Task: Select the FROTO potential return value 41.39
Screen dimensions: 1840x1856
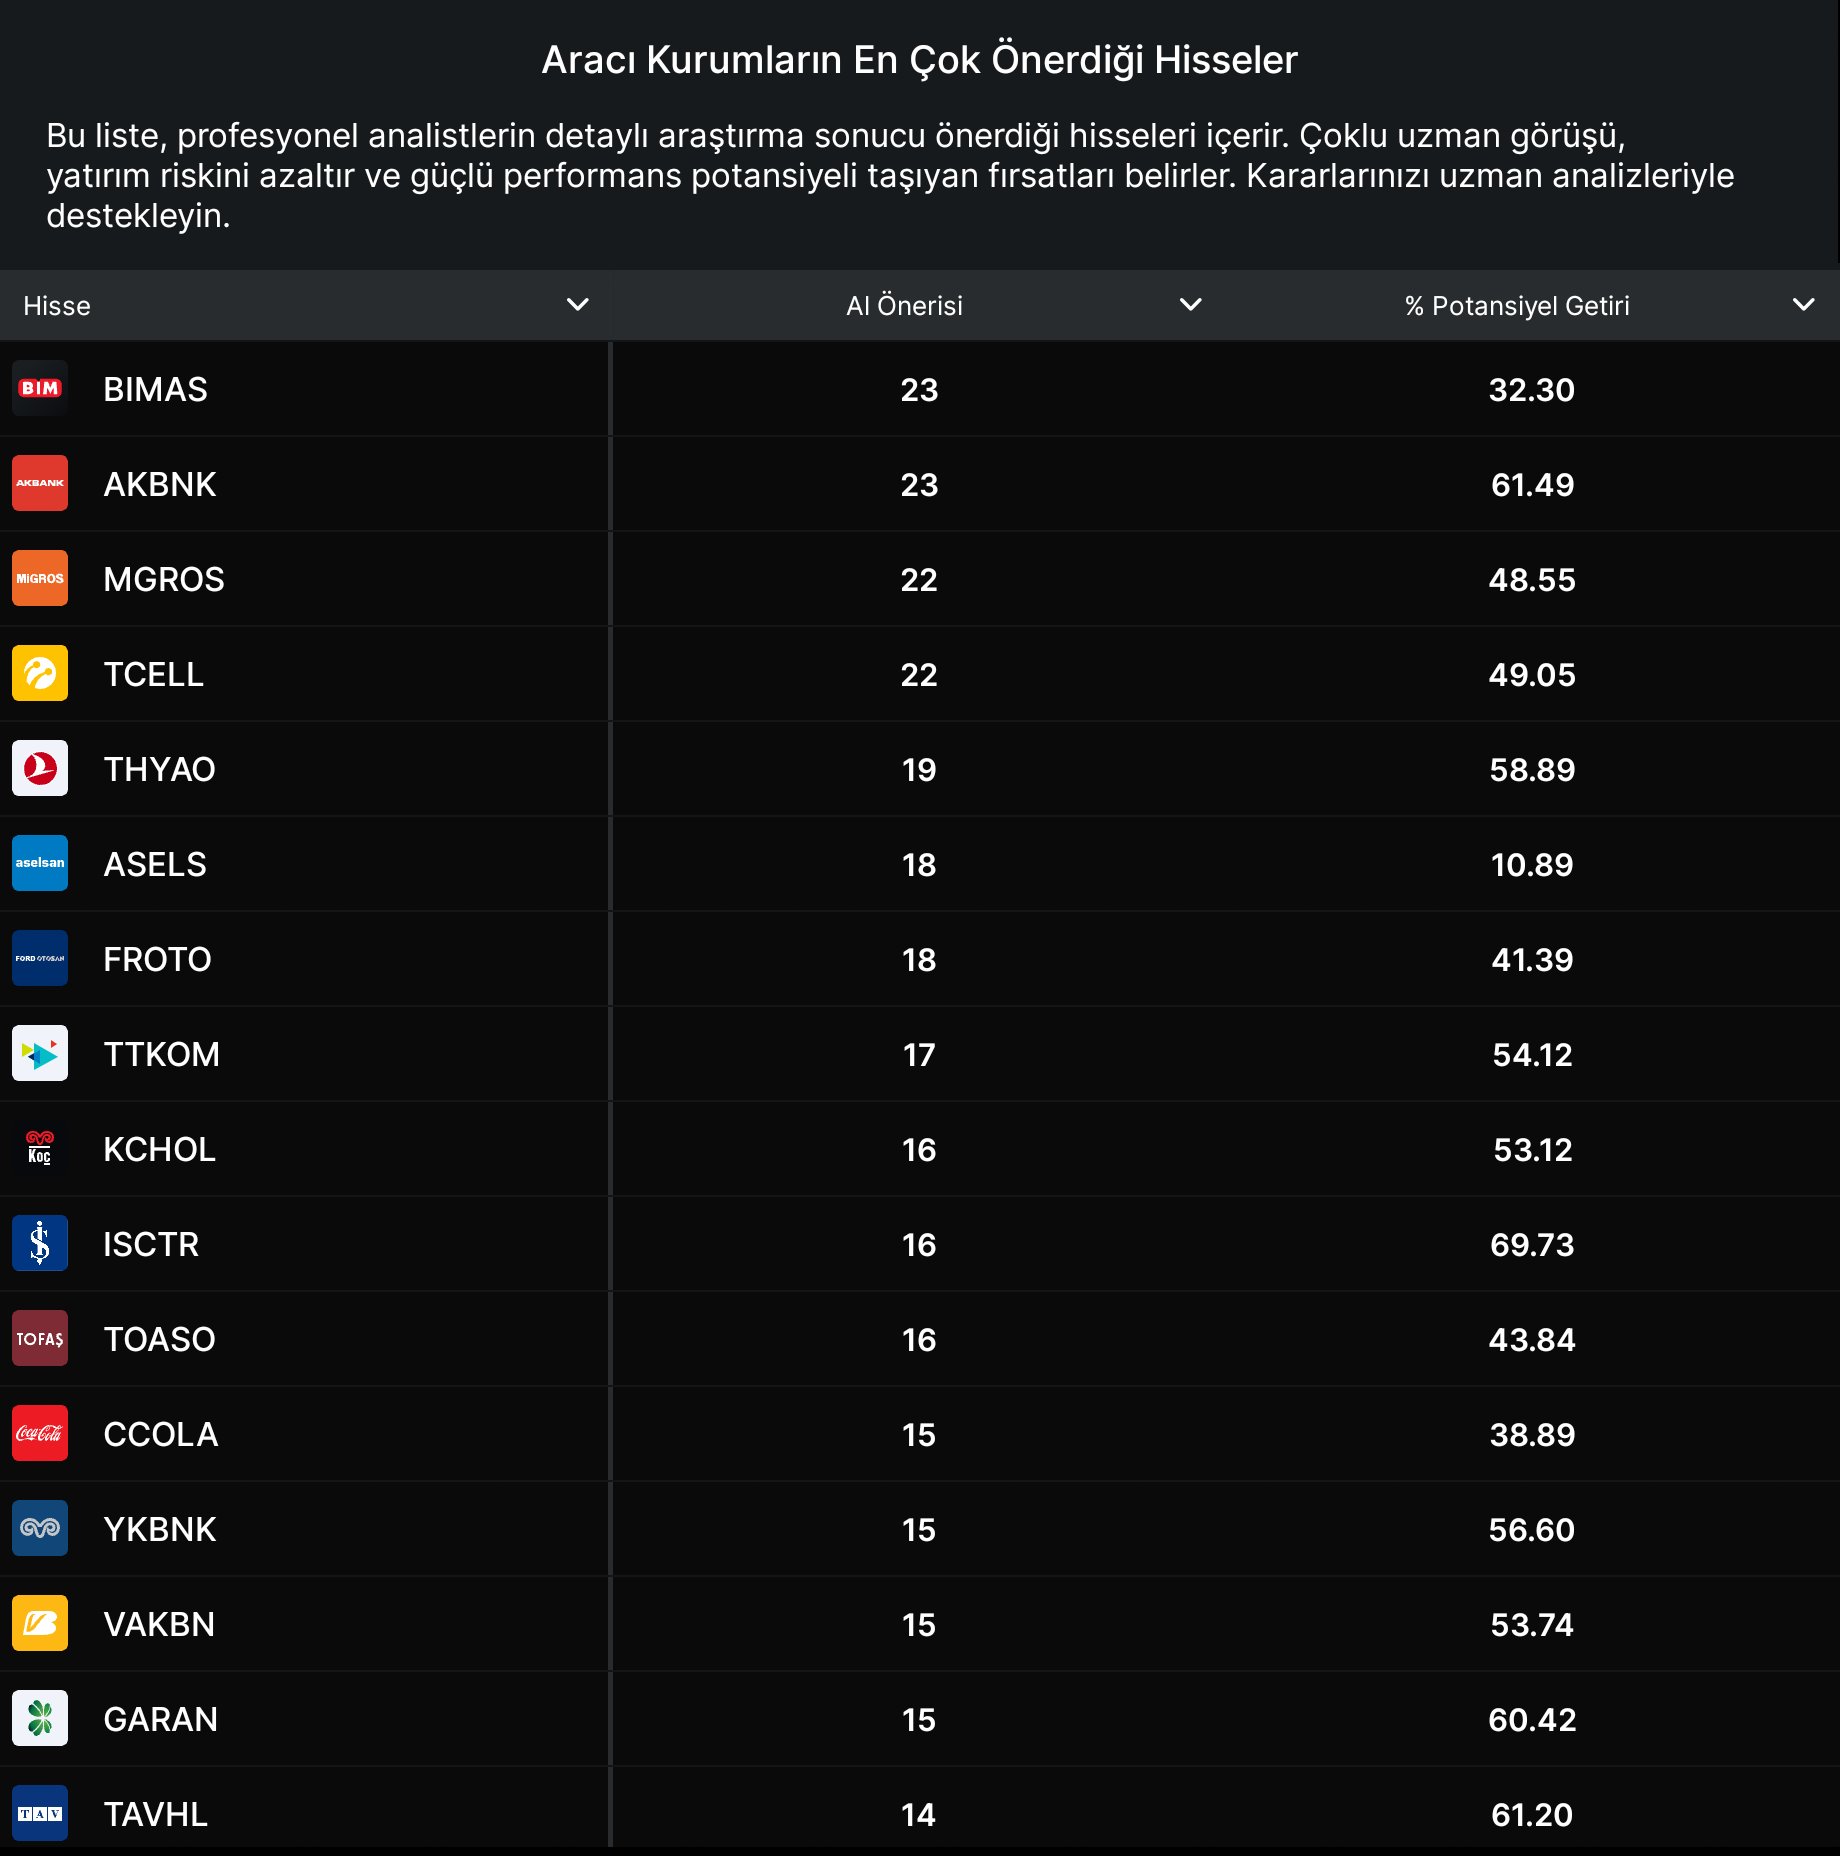Action: [1531, 959]
